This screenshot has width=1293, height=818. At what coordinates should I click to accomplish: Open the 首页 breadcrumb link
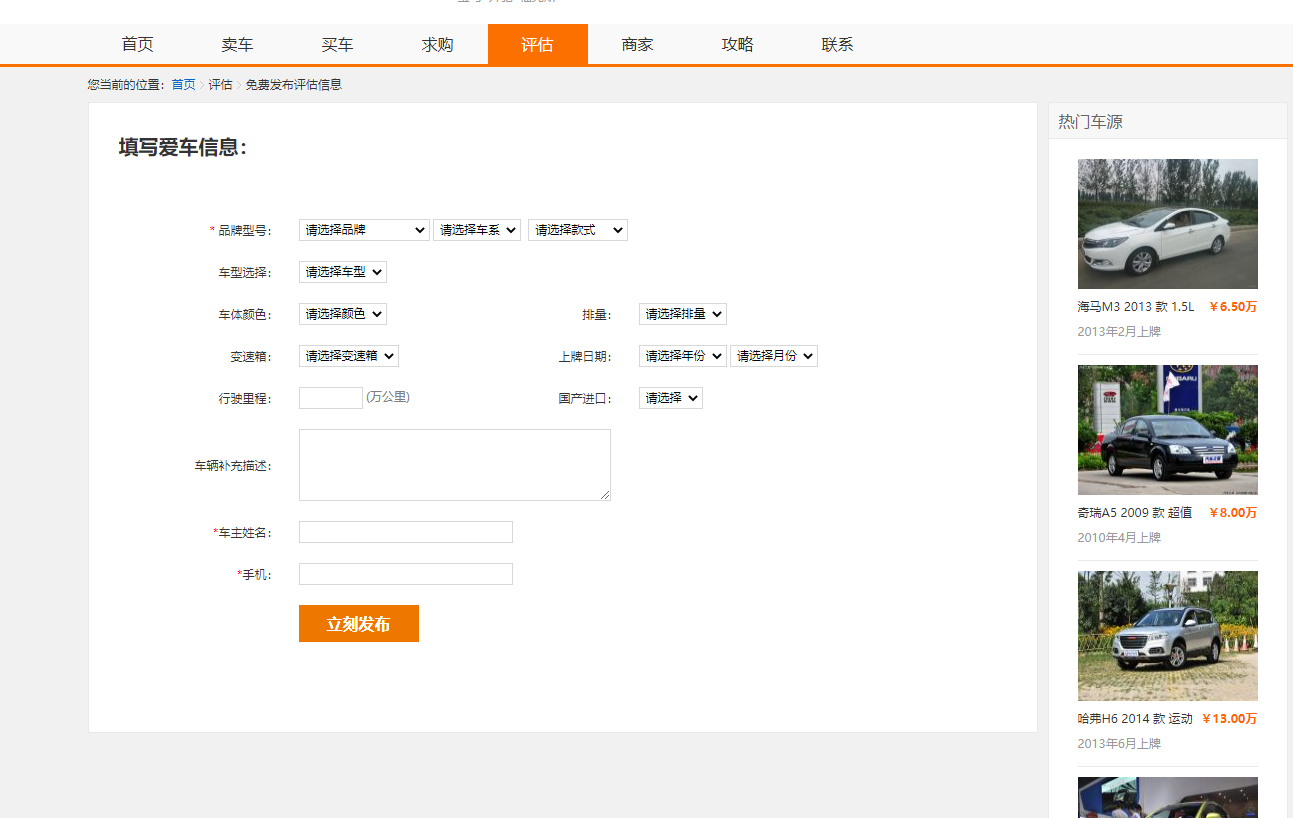coord(182,85)
